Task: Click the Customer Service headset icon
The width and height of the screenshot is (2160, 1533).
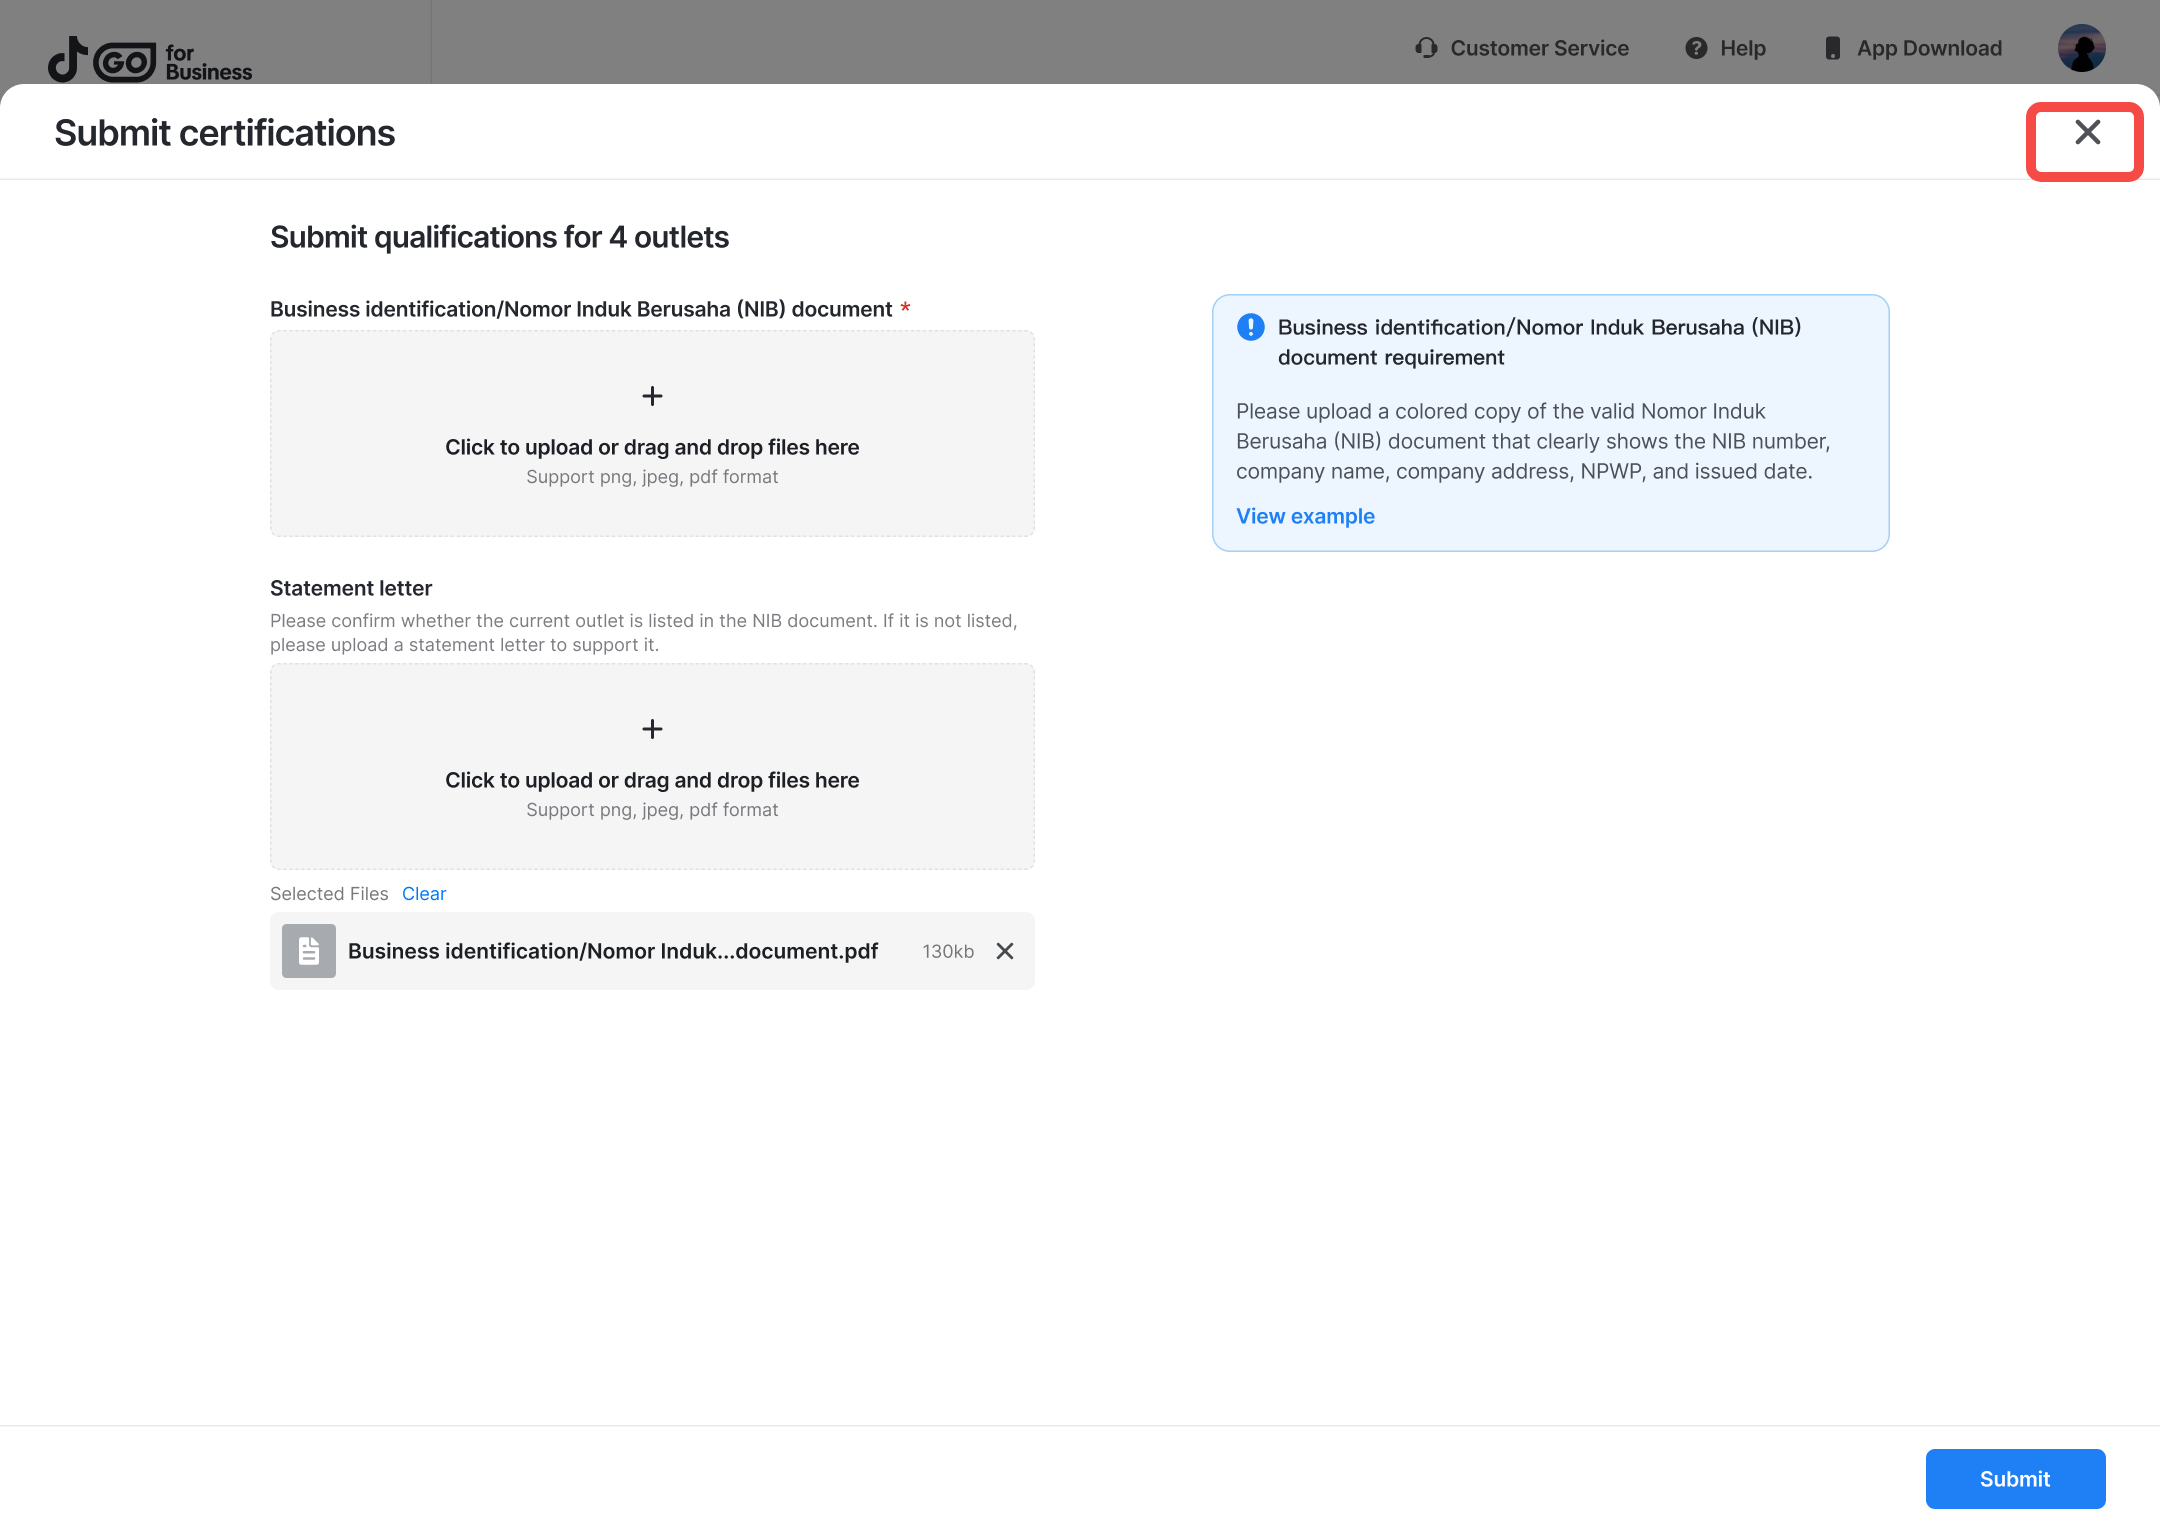Action: point(1425,48)
